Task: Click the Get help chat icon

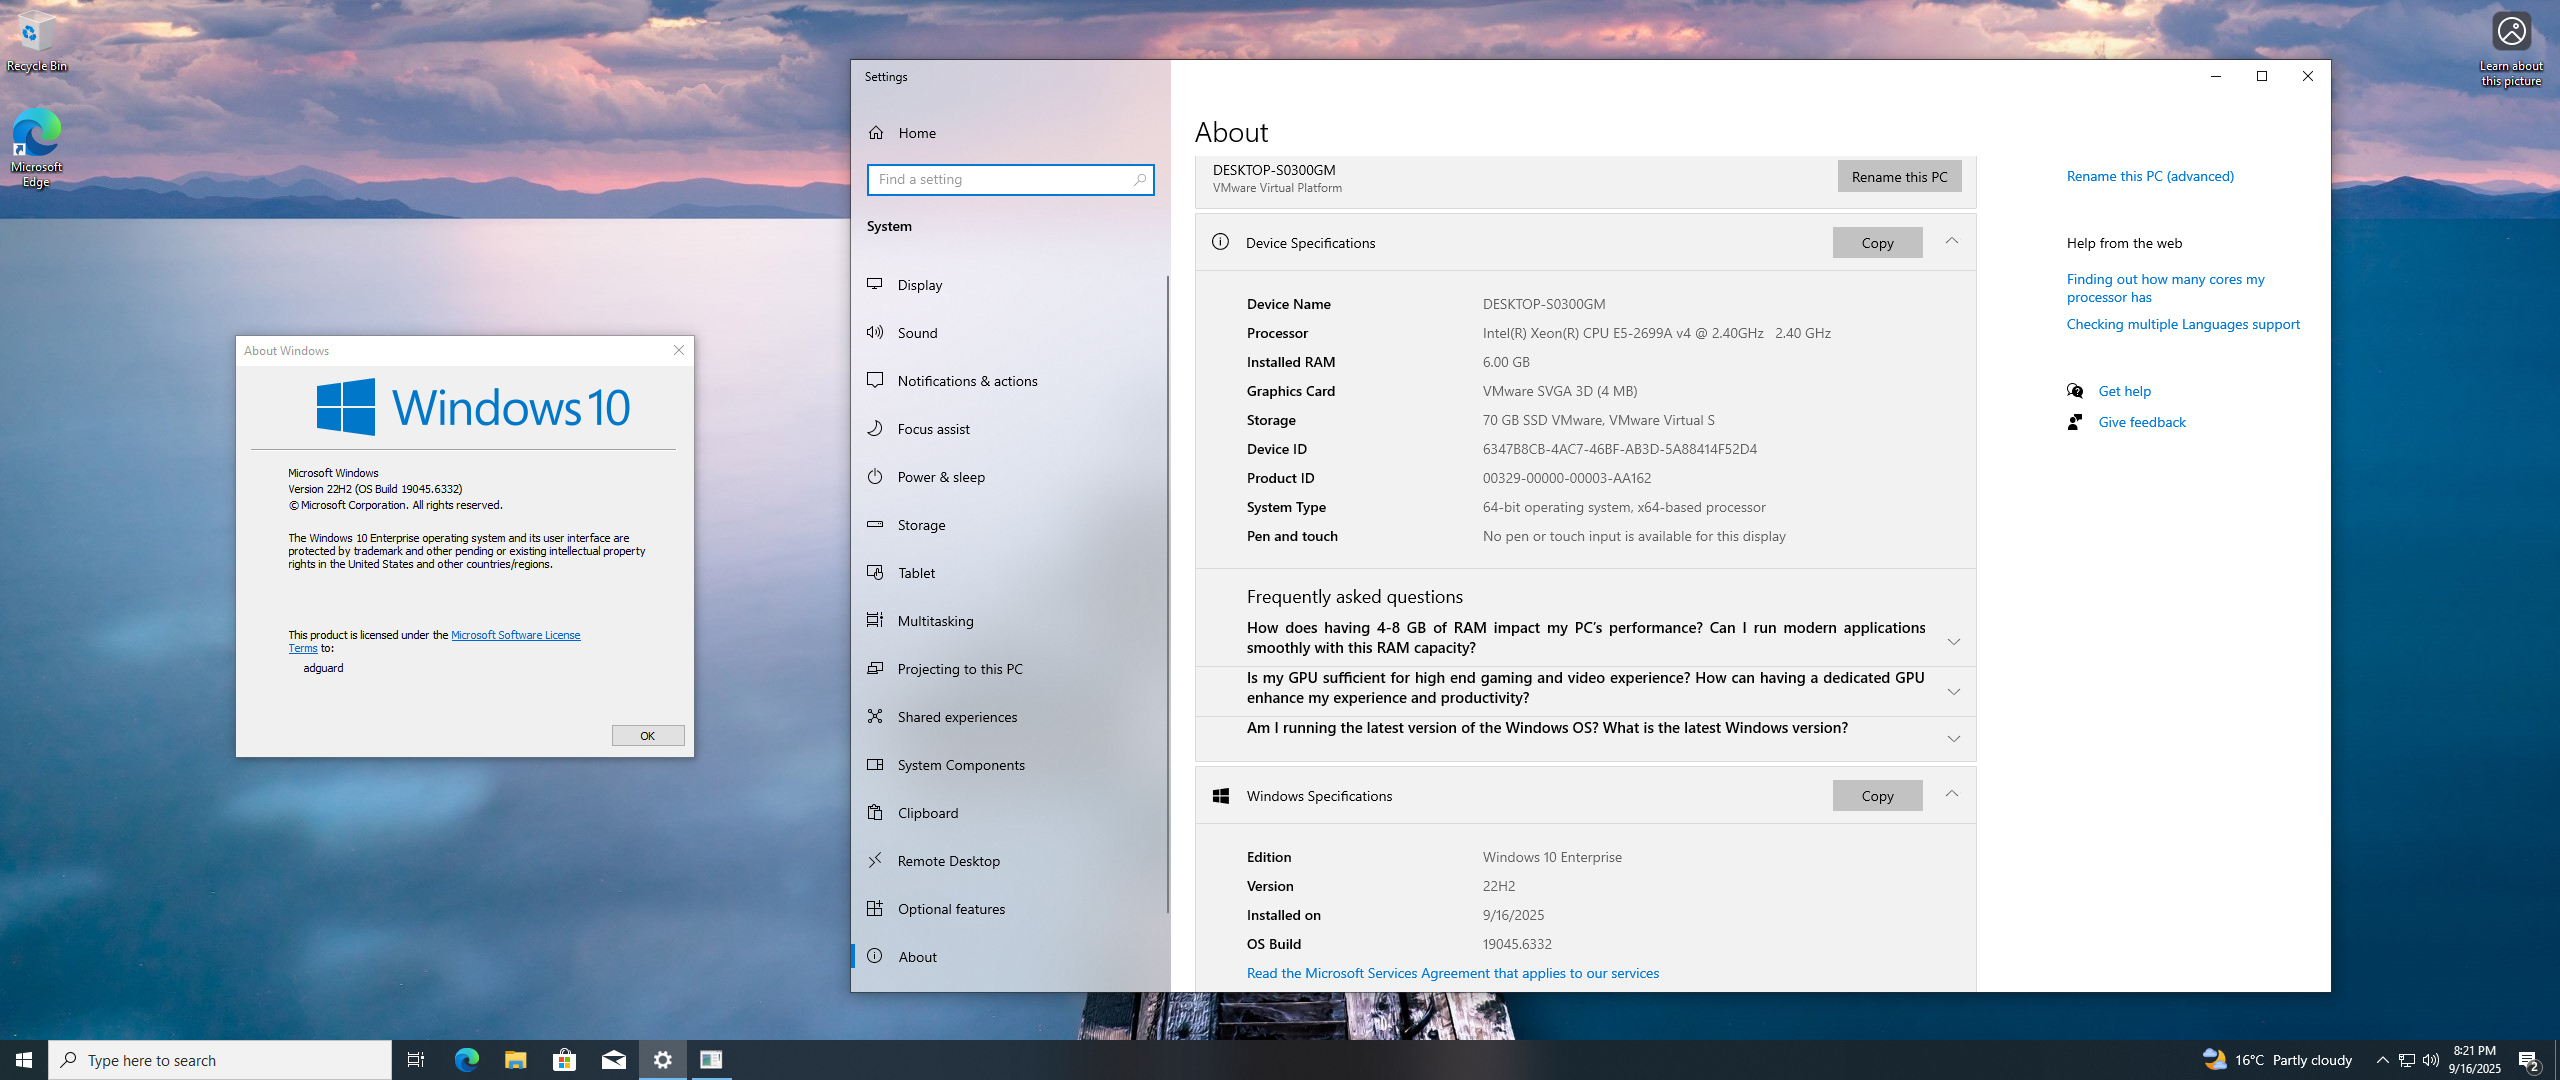Action: click(x=2075, y=391)
